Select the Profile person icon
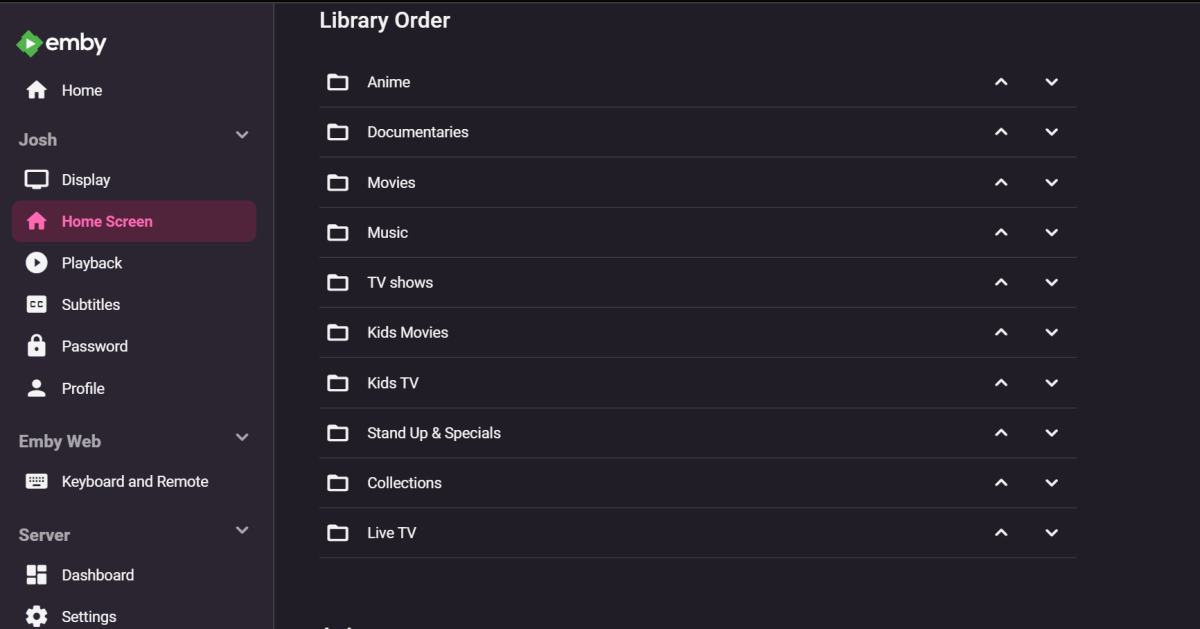The image size is (1200, 629). coord(37,388)
